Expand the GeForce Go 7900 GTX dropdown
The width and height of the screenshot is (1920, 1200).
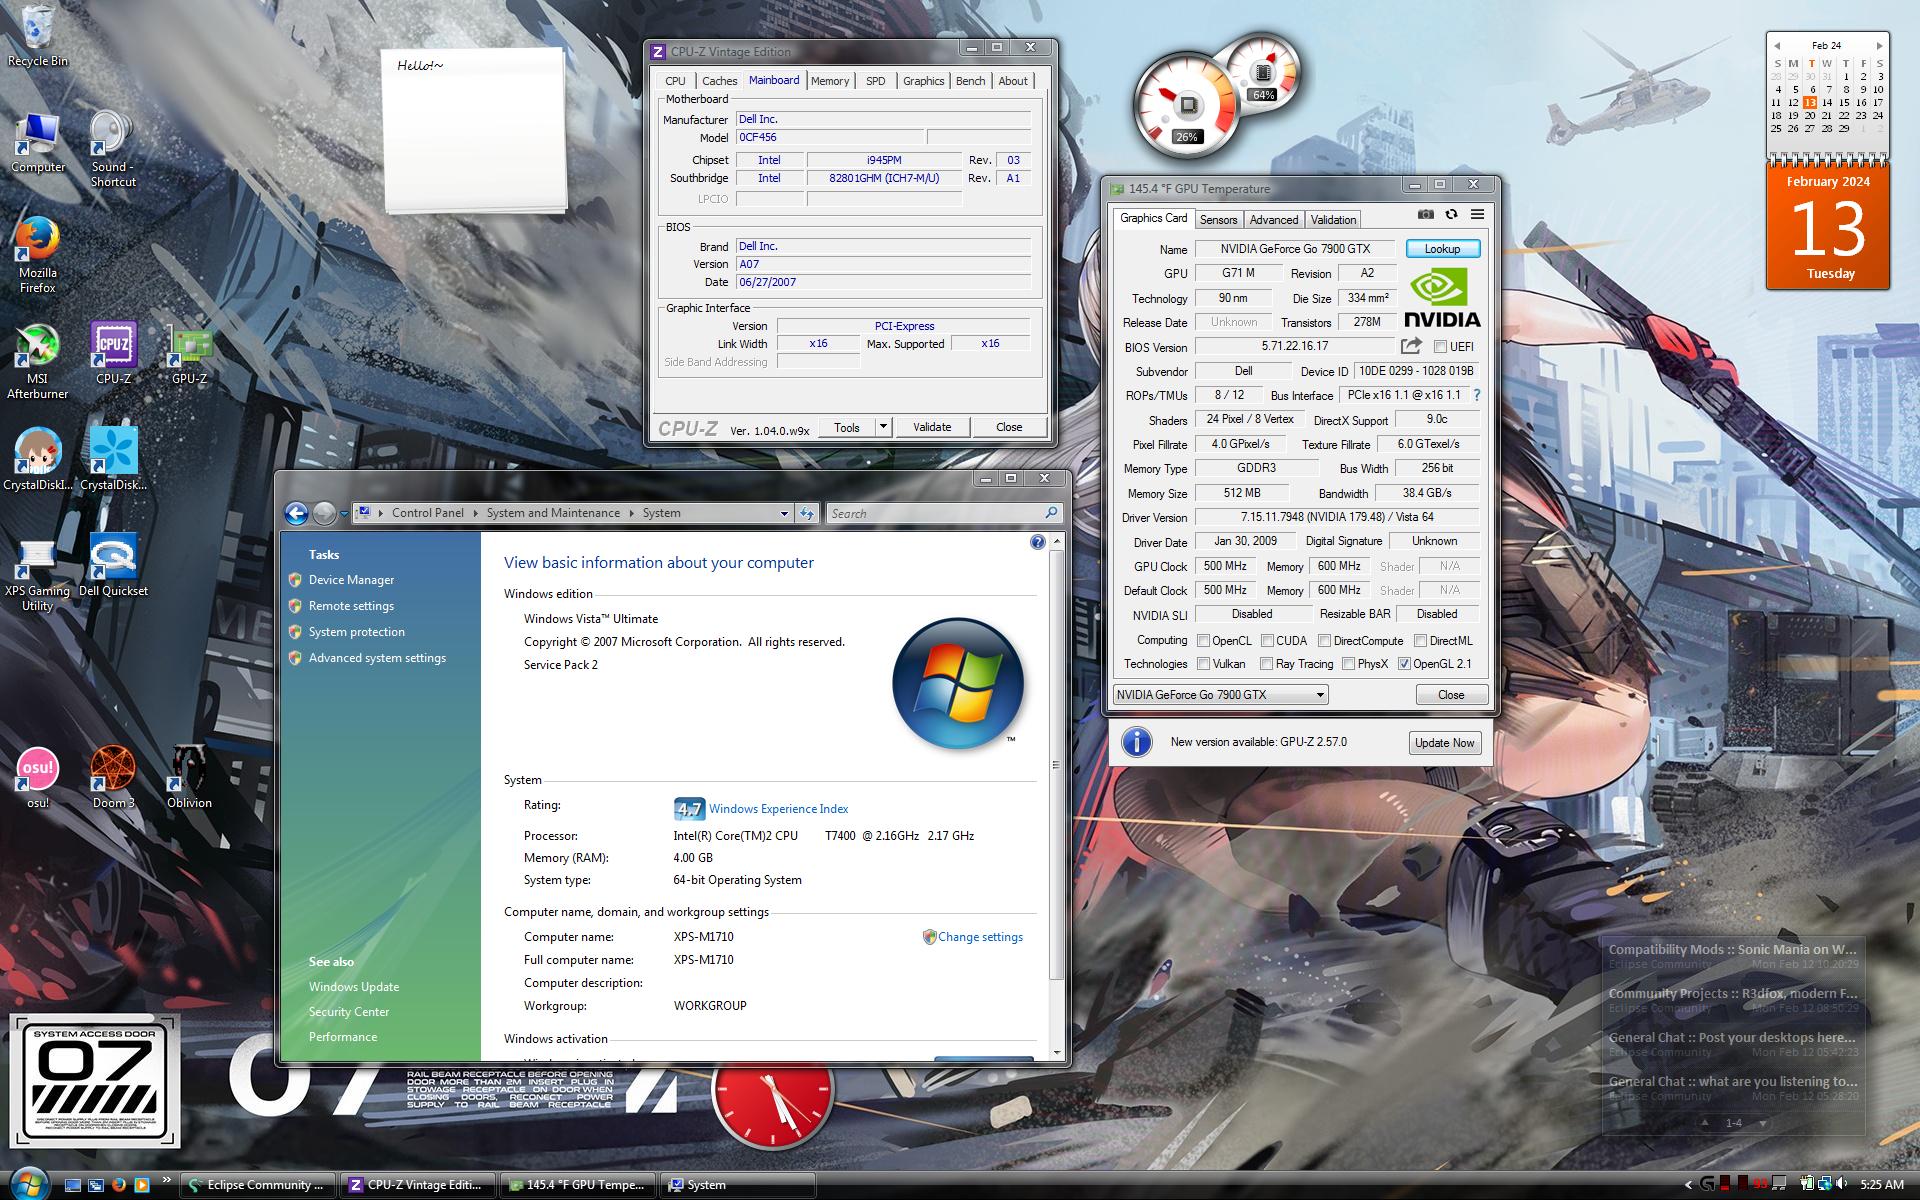point(1319,695)
